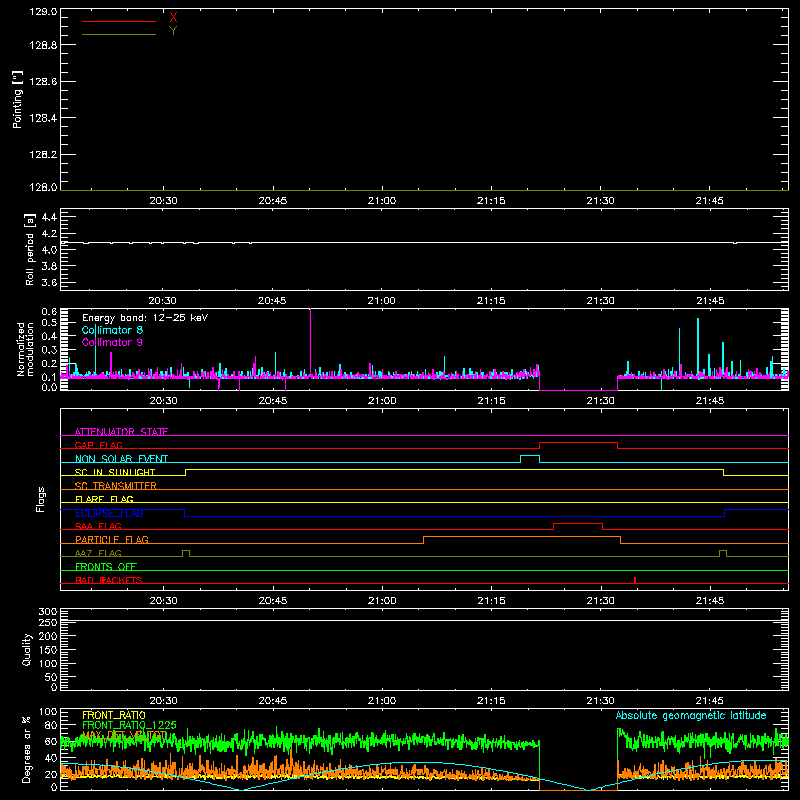Click the Normalized modulation axis title
Screen dimensions: 800x800
(25, 349)
